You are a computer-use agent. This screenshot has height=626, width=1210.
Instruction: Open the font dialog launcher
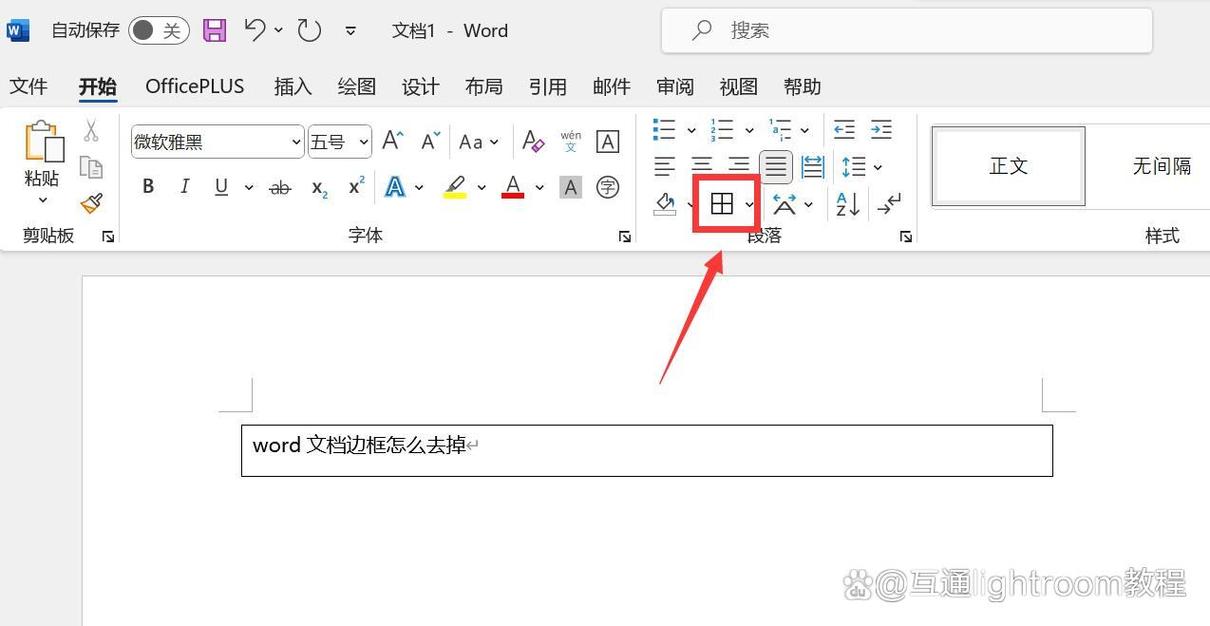click(625, 237)
